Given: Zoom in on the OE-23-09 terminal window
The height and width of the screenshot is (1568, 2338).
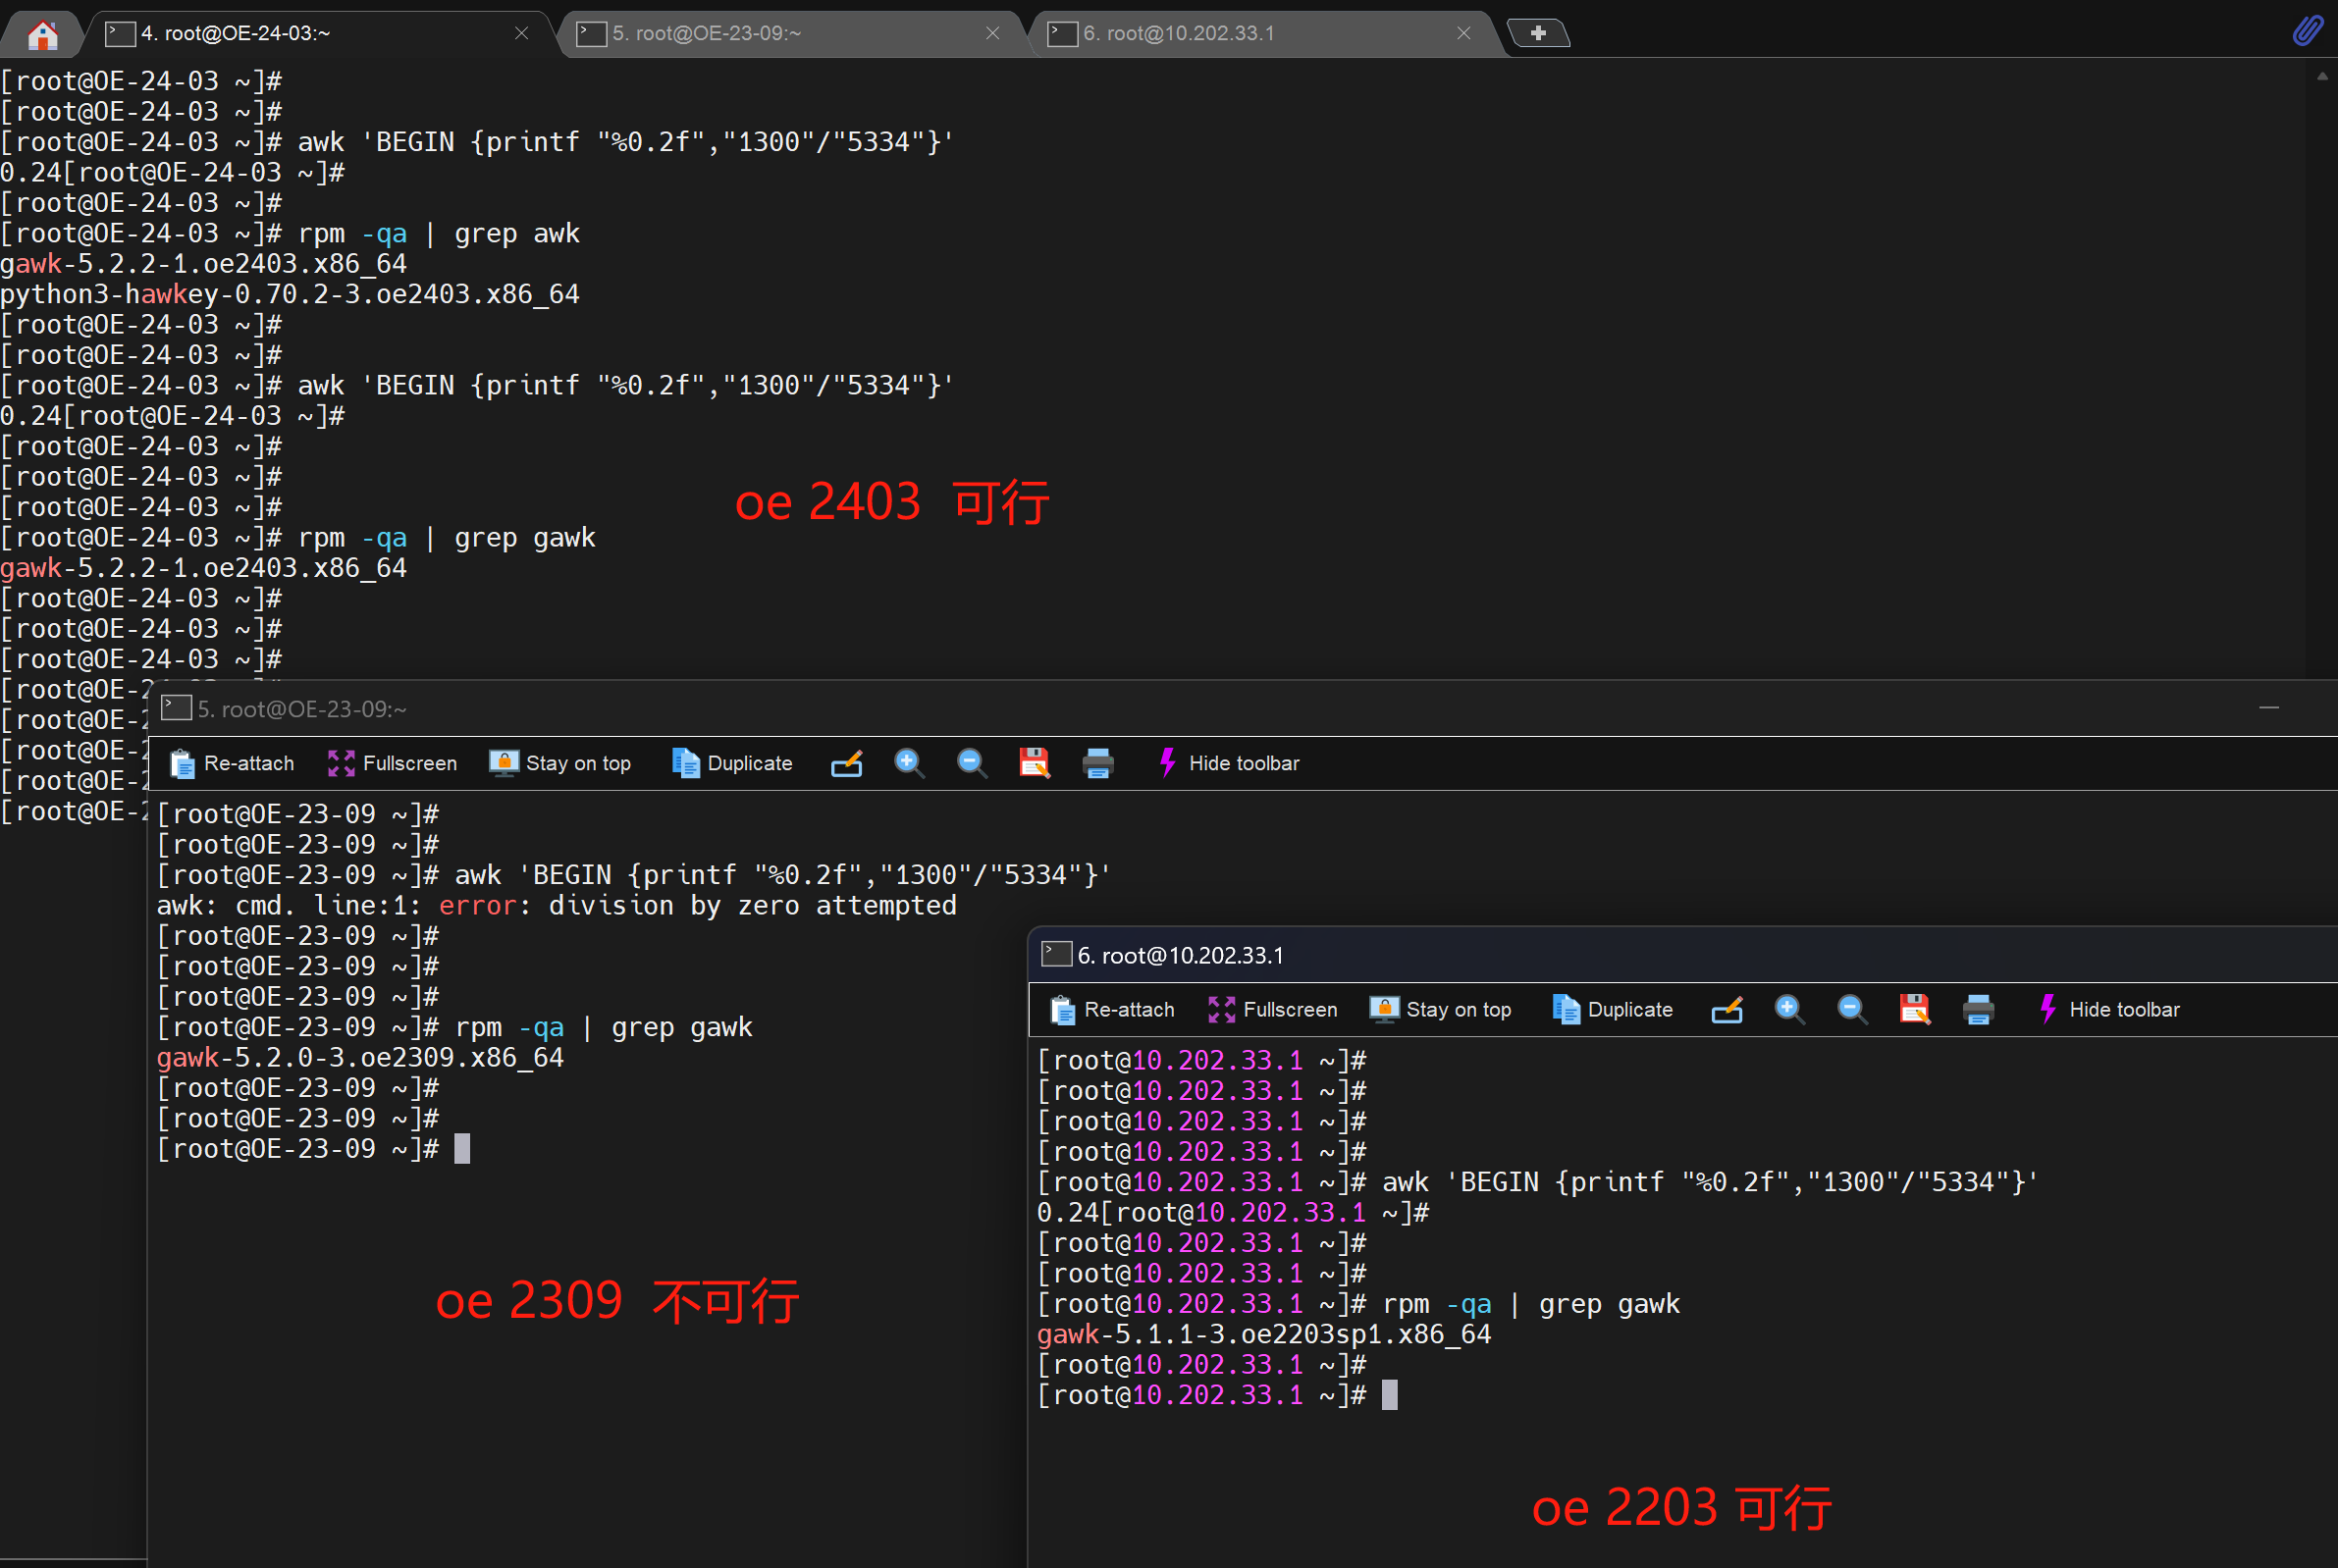Looking at the screenshot, I should (x=908, y=763).
